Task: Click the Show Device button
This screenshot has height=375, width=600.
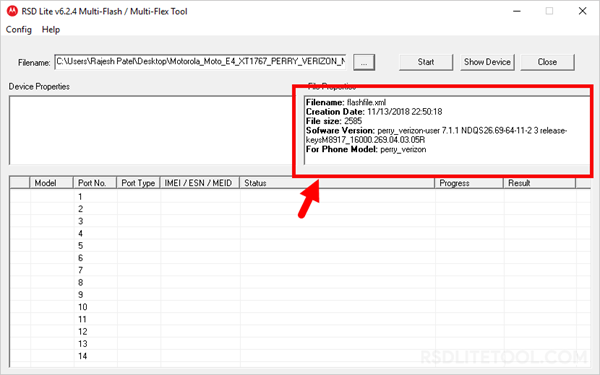Action: [487, 62]
